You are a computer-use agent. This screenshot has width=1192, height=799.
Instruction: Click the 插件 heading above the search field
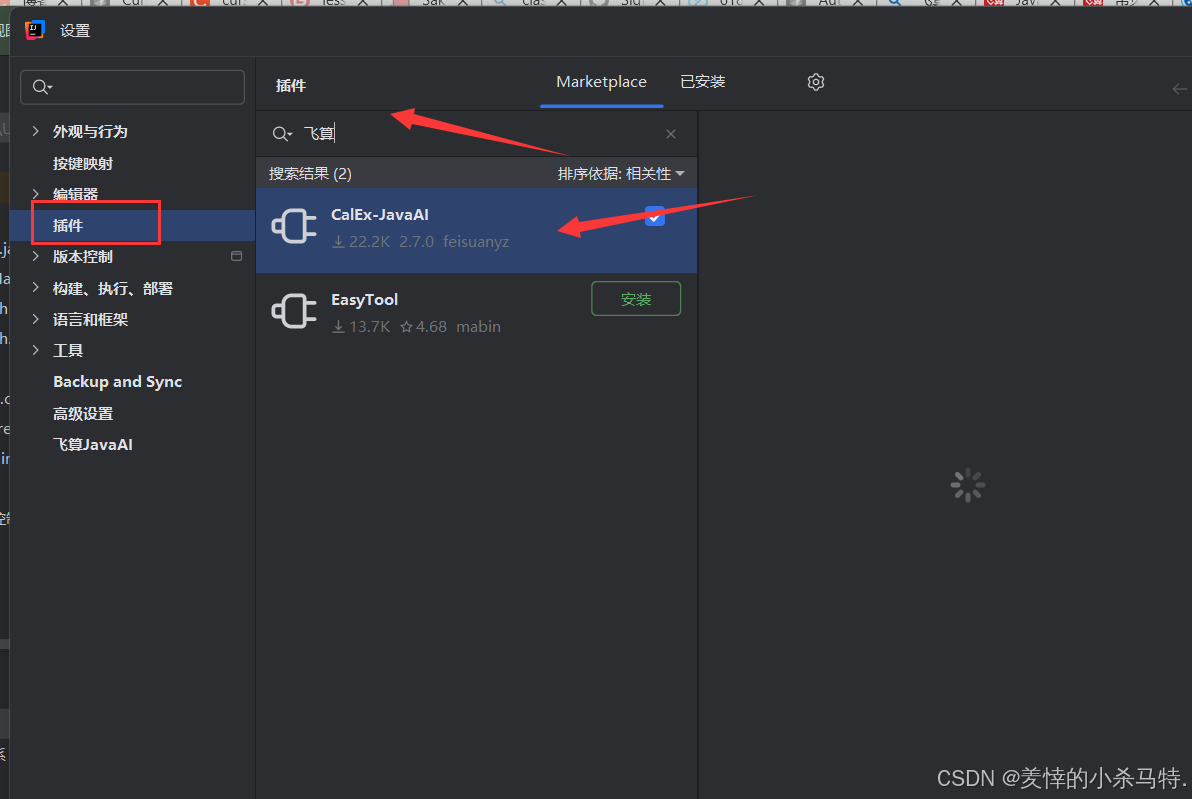[291, 85]
